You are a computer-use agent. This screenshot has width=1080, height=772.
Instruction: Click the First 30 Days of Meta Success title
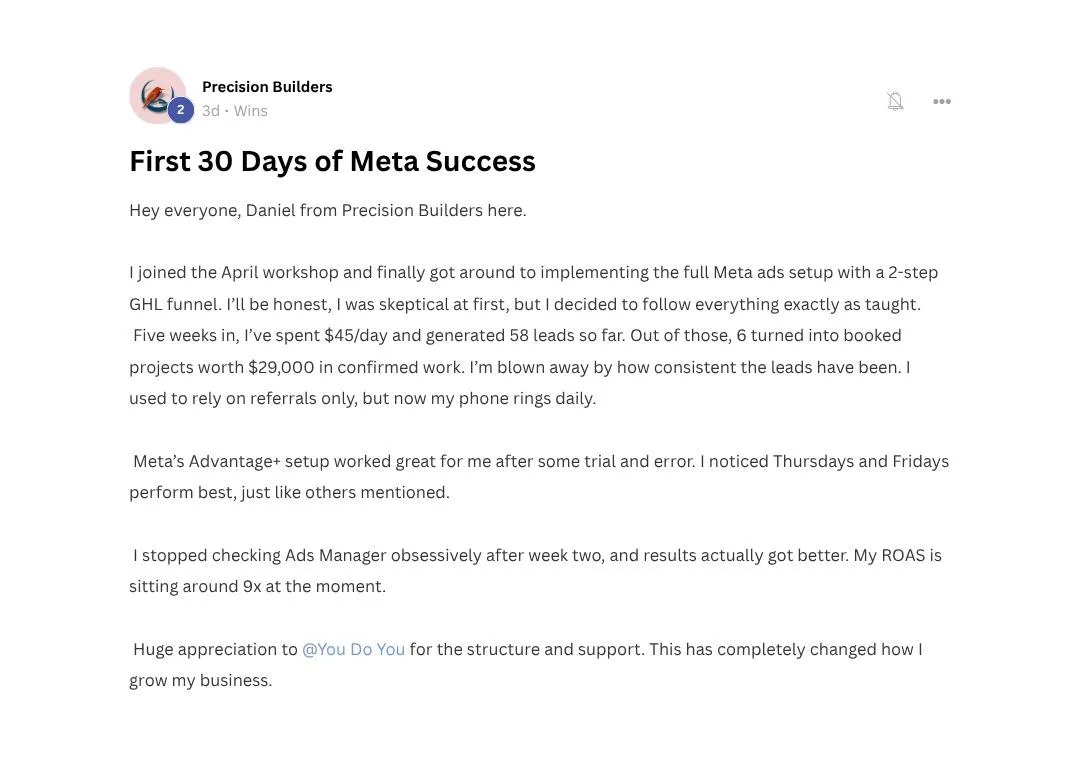click(332, 161)
